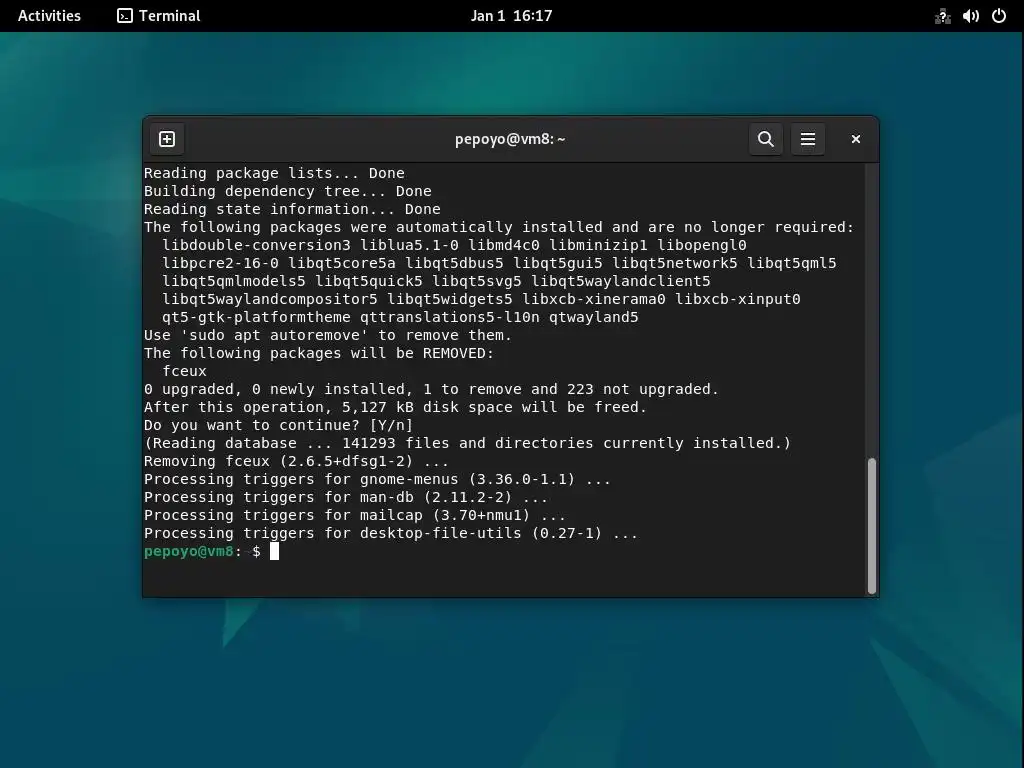The width and height of the screenshot is (1024, 768).
Task: Open the terminal search tool
Action: [766, 139]
